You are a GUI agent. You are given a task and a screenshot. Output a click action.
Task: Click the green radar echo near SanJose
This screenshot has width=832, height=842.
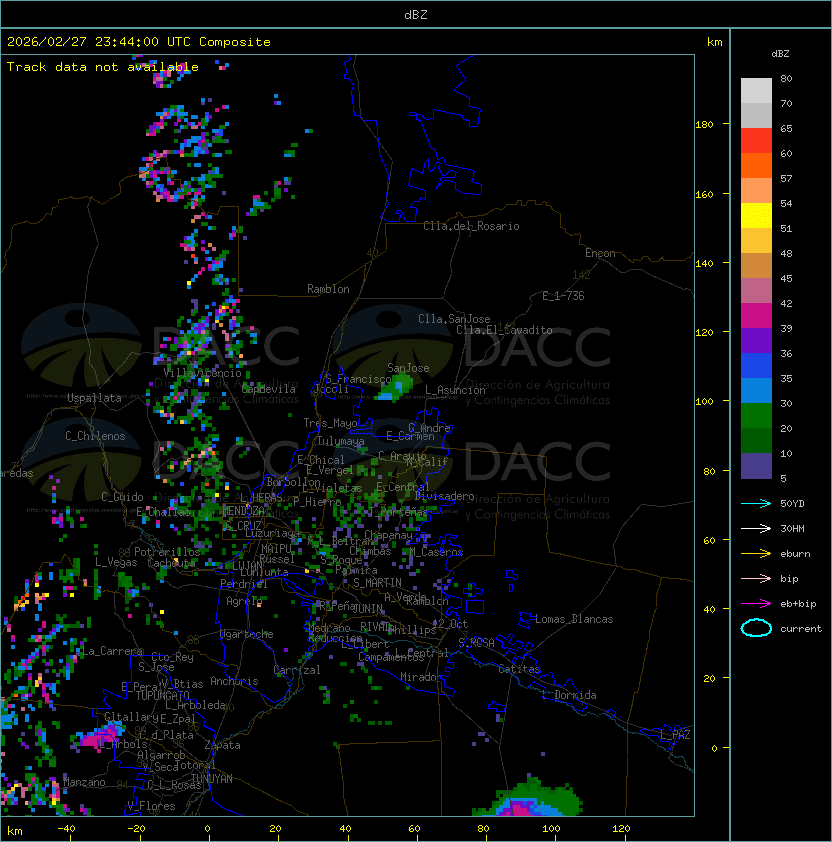click(x=396, y=388)
